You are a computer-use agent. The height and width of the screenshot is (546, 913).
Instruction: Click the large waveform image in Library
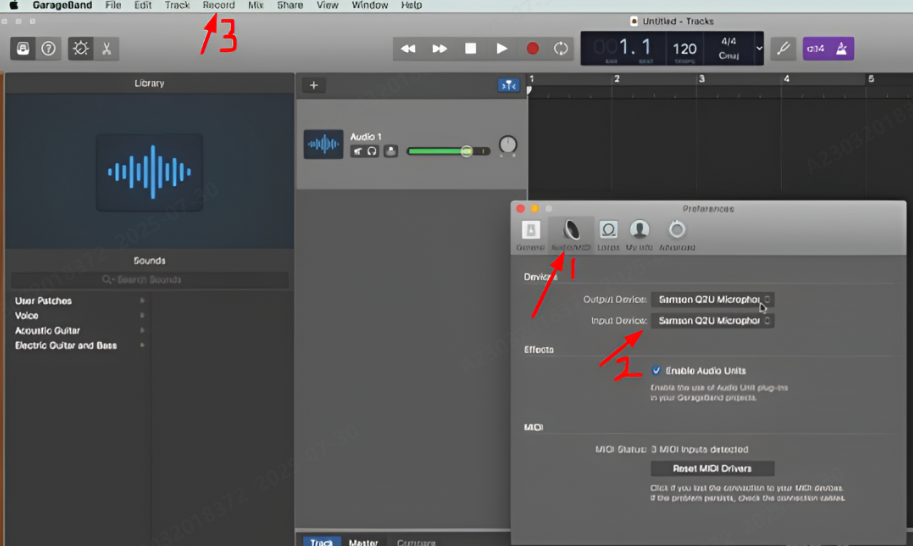tap(150, 172)
